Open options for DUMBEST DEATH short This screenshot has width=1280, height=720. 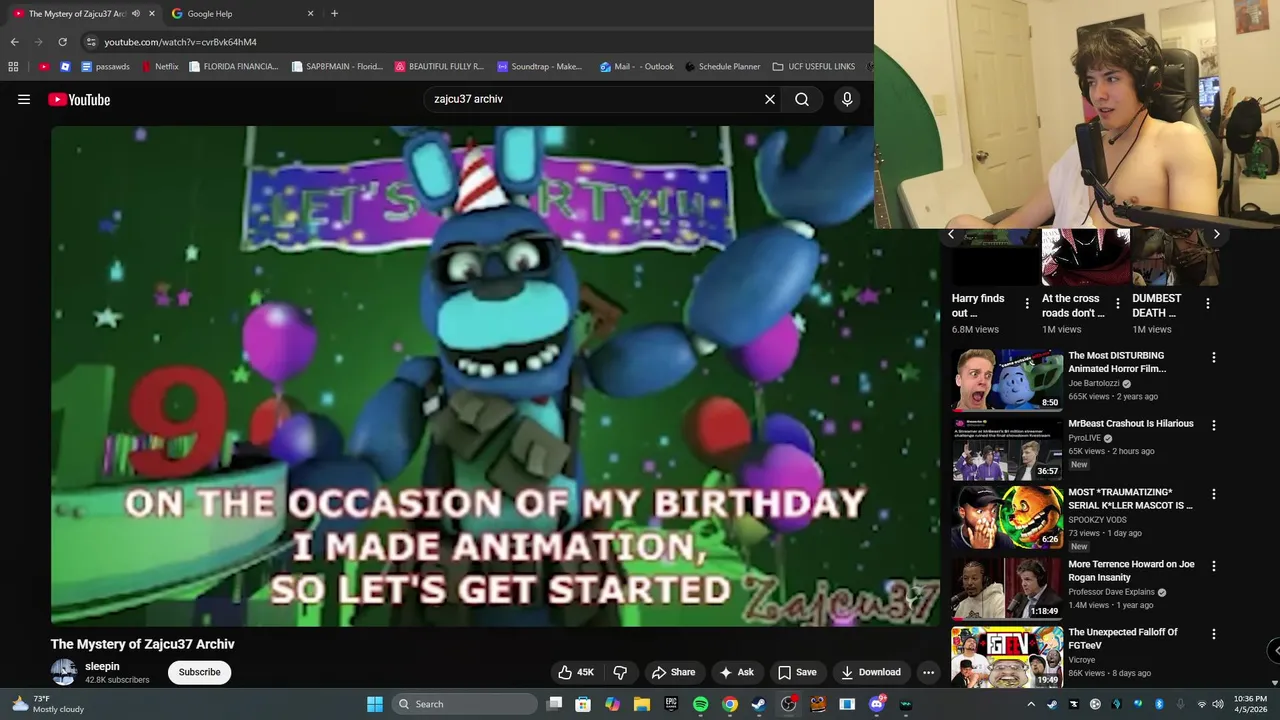coord(1207,303)
